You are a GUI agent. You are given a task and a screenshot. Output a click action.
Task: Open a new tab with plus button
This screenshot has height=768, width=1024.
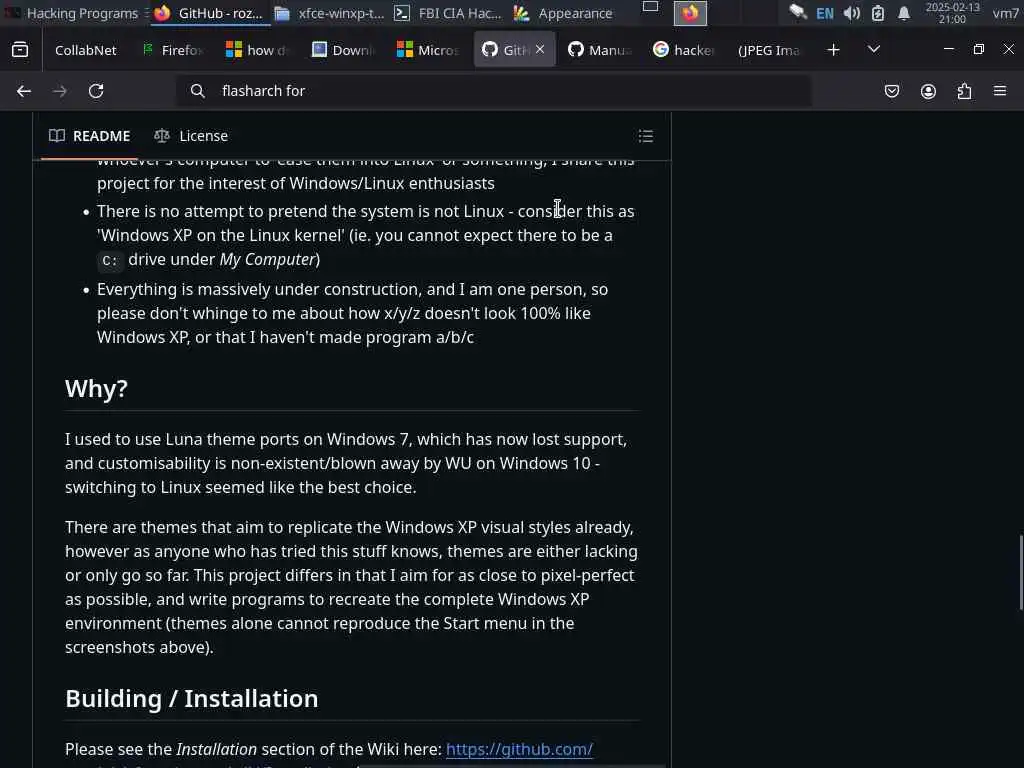pyautogui.click(x=833, y=50)
